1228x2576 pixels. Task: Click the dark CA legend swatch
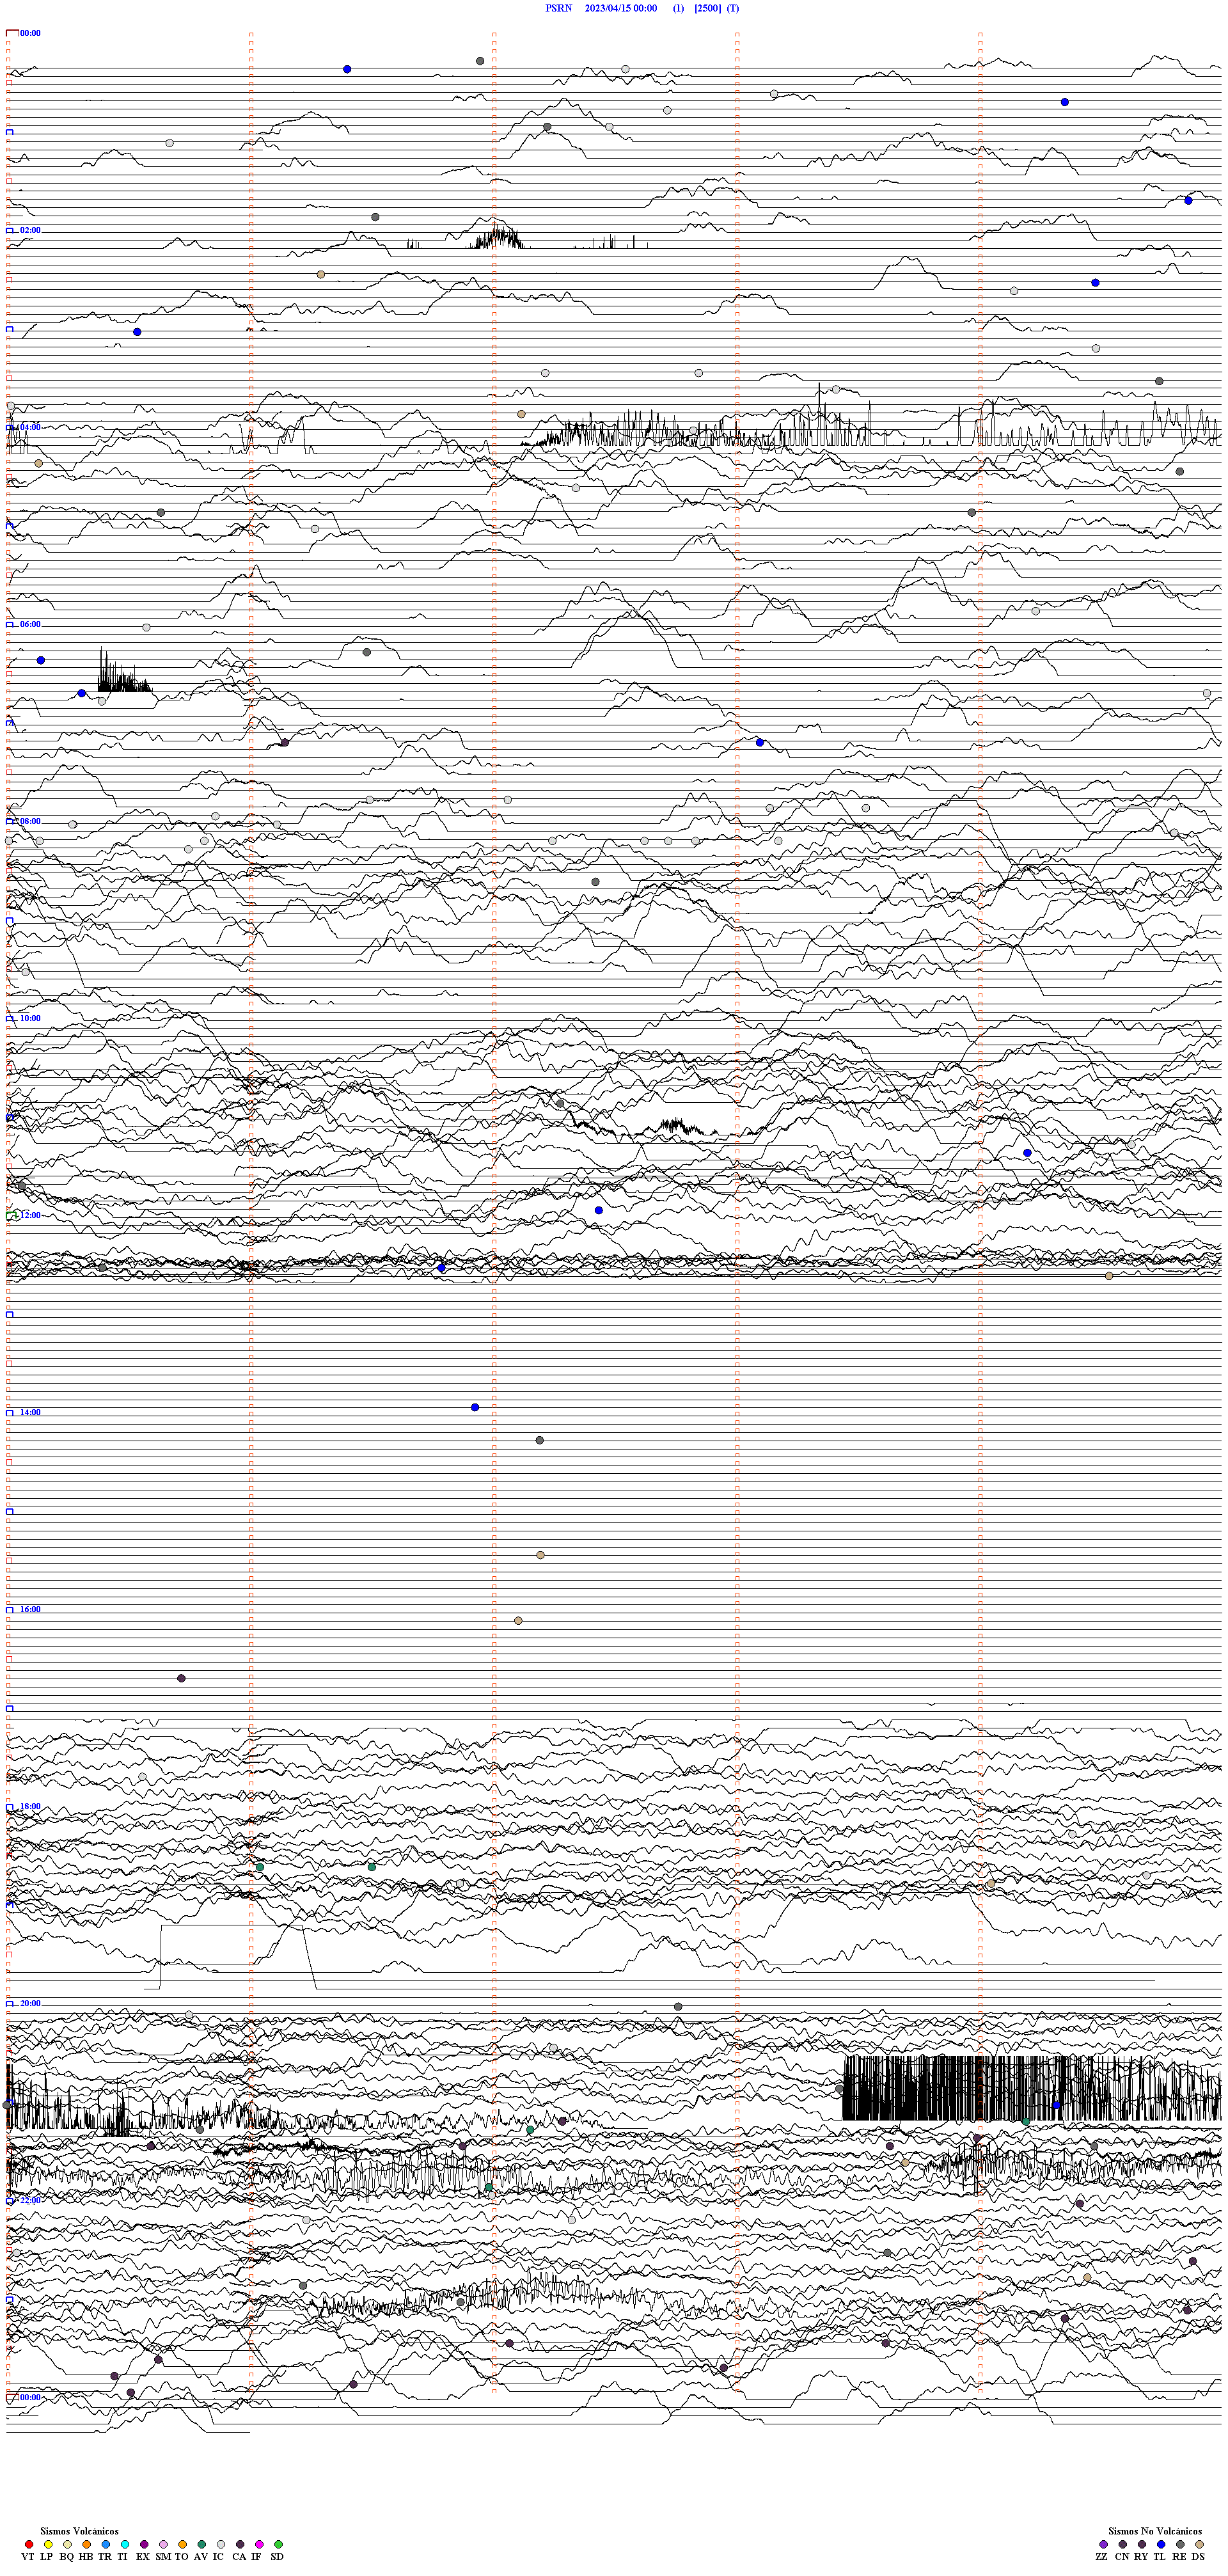point(240,2544)
